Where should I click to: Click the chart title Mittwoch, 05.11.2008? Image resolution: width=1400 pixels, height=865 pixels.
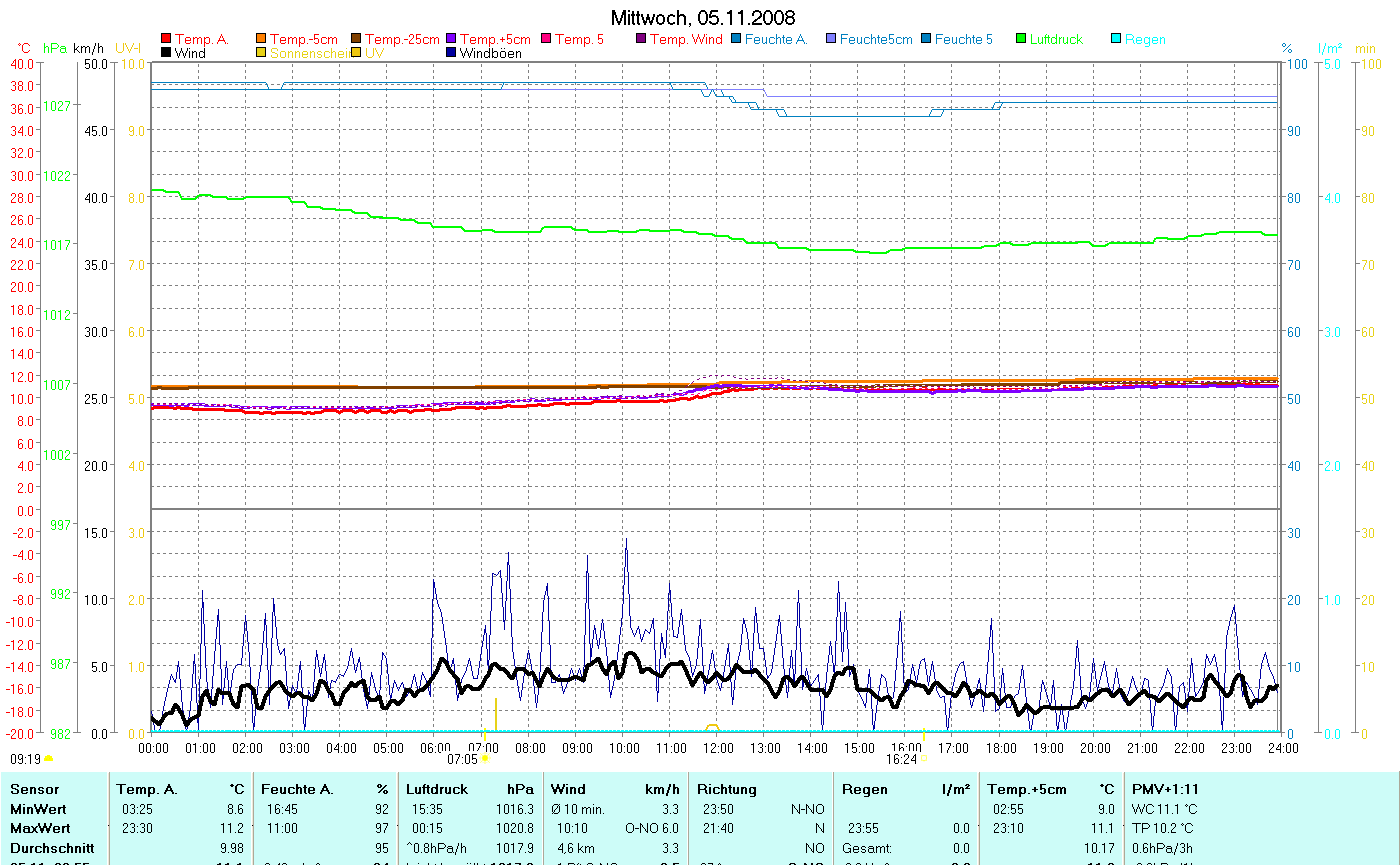703,18
